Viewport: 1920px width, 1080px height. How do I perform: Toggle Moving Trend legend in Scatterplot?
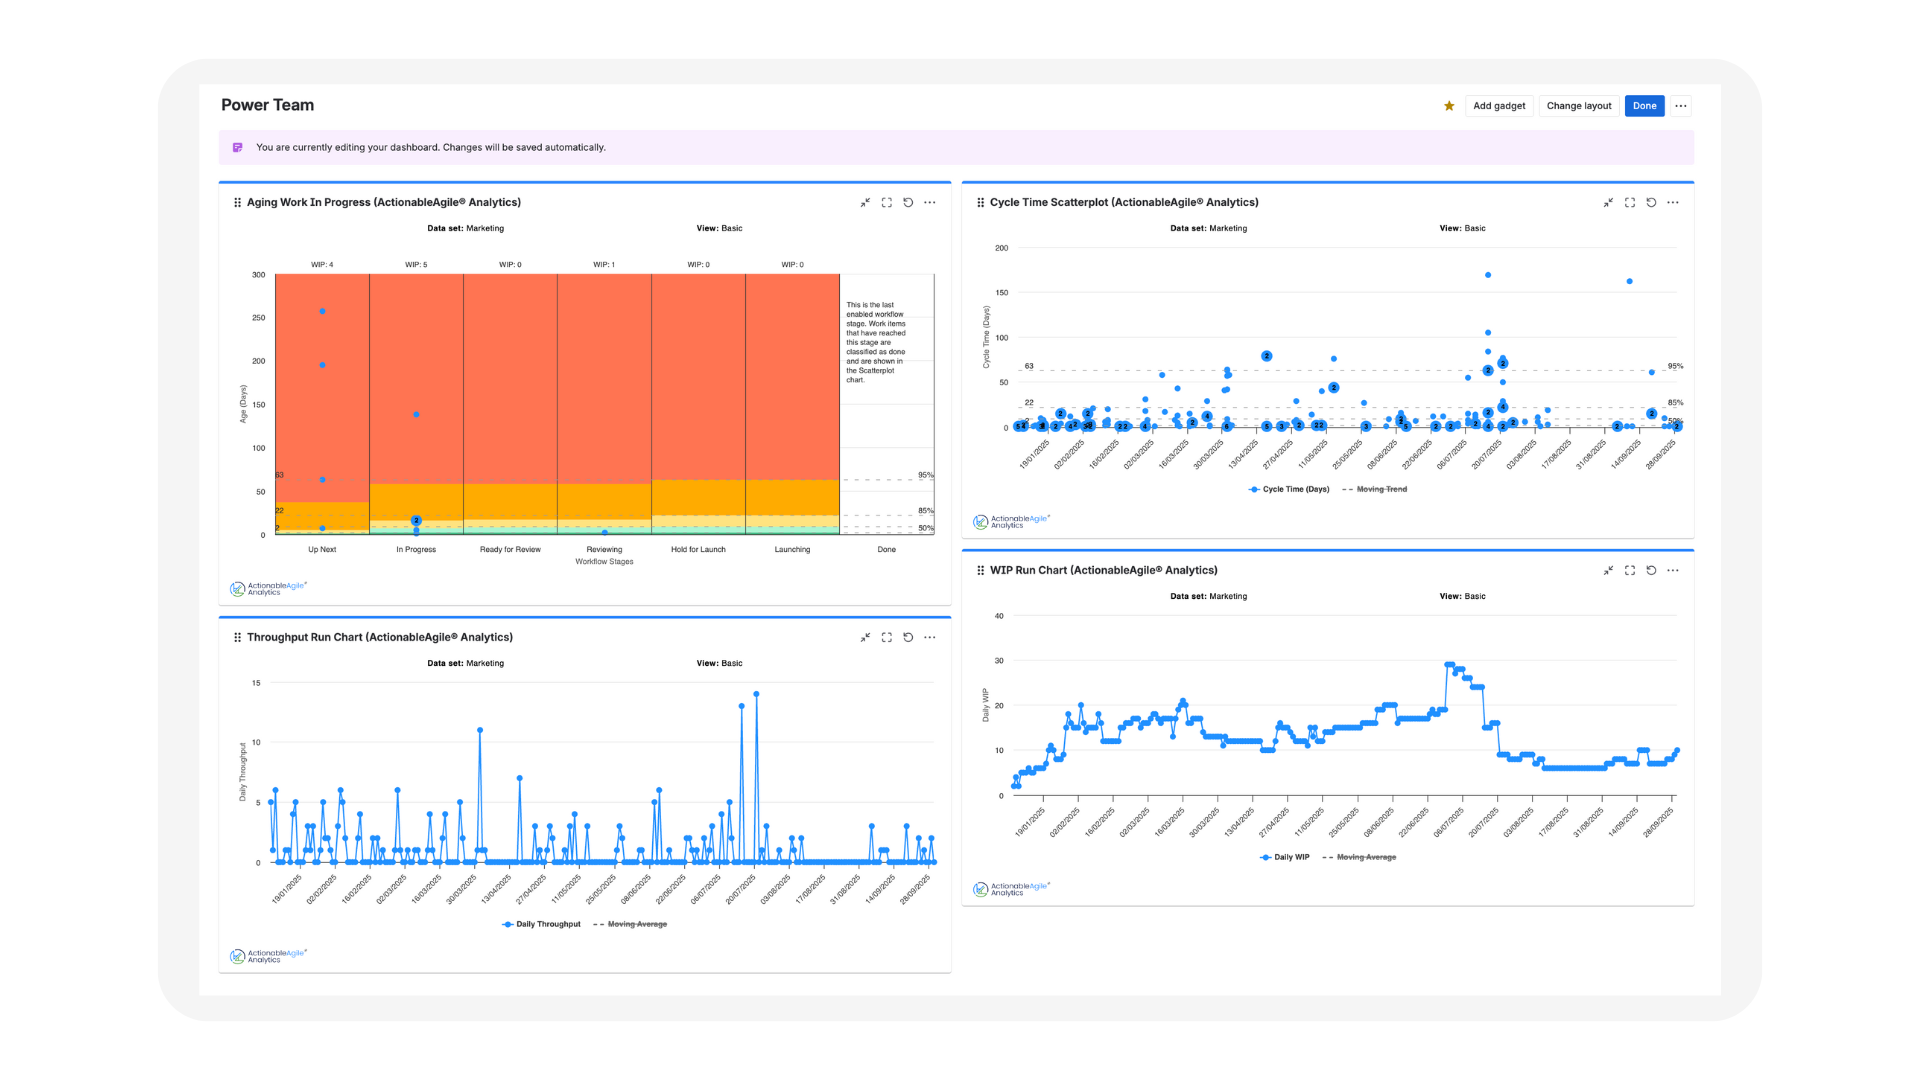1381,490
